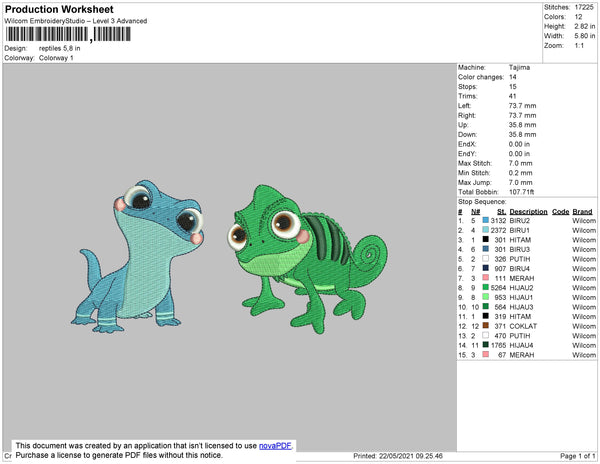
Task: Click the 'Tajima' machine value
Action: (519, 67)
